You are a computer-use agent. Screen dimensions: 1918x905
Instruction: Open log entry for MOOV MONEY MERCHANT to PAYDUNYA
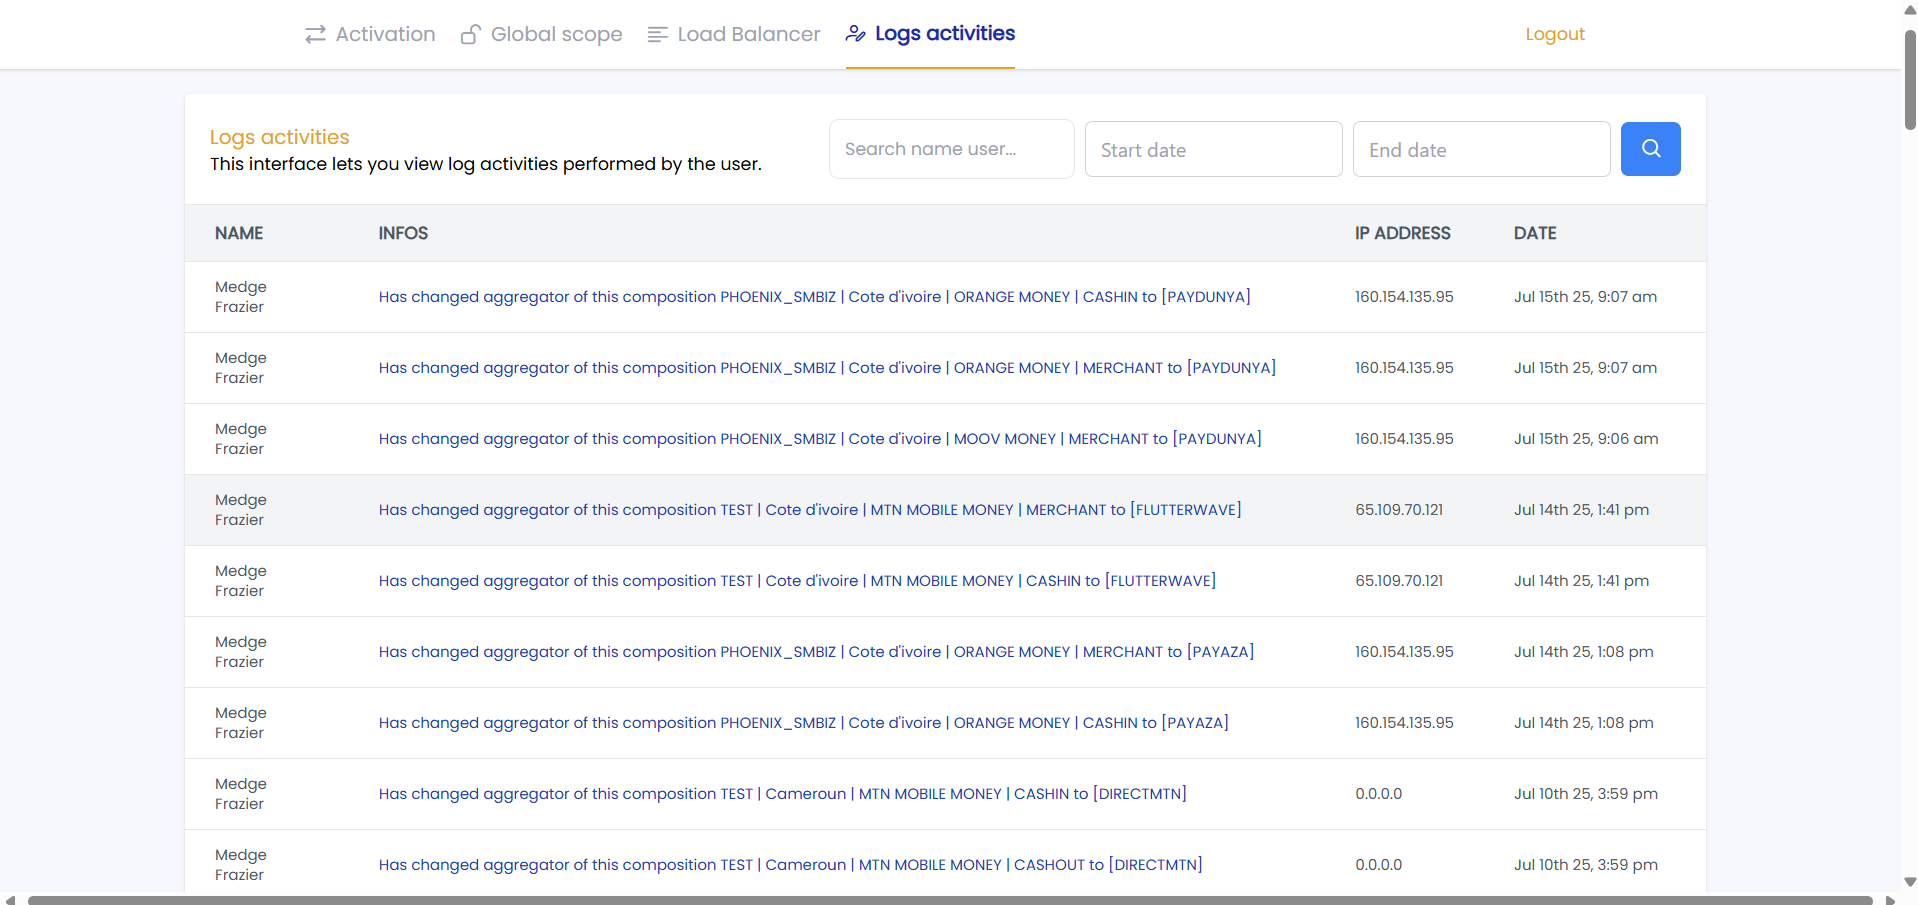point(819,439)
